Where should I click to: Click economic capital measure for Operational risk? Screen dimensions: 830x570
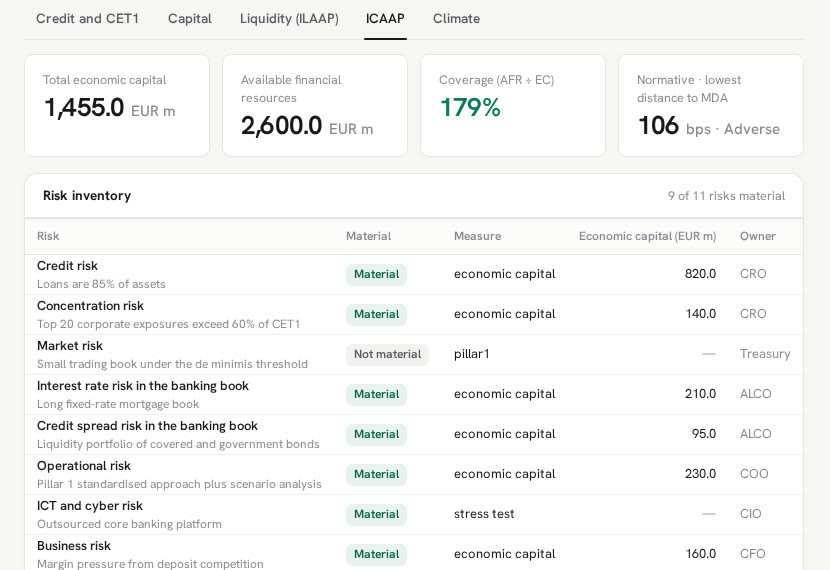[x=504, y=474]
